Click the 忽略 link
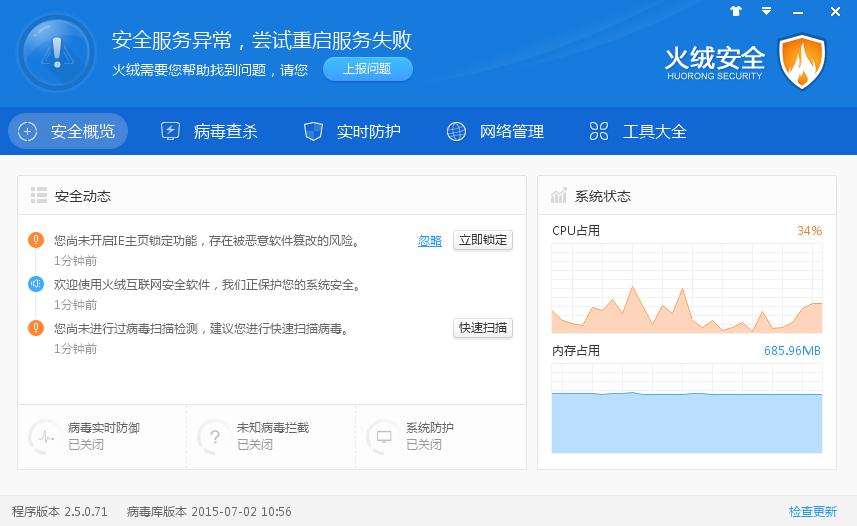 [430, 241]
